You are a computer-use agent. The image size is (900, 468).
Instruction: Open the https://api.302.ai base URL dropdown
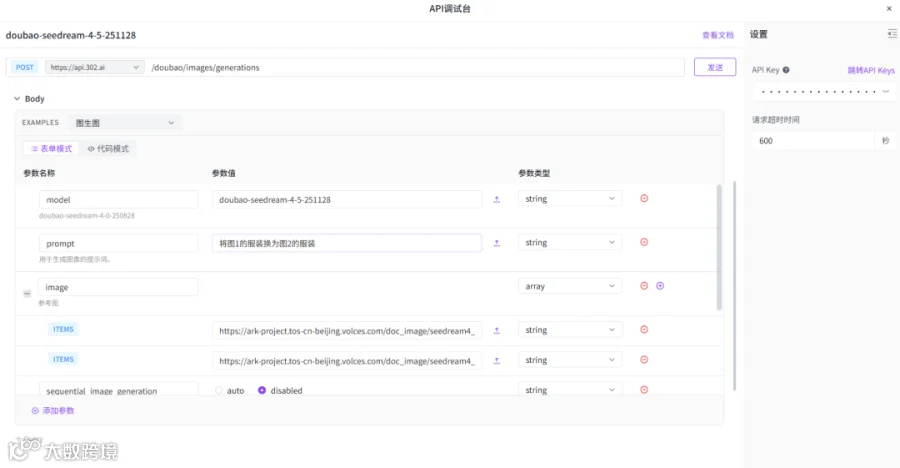click(x=94, y=67)
